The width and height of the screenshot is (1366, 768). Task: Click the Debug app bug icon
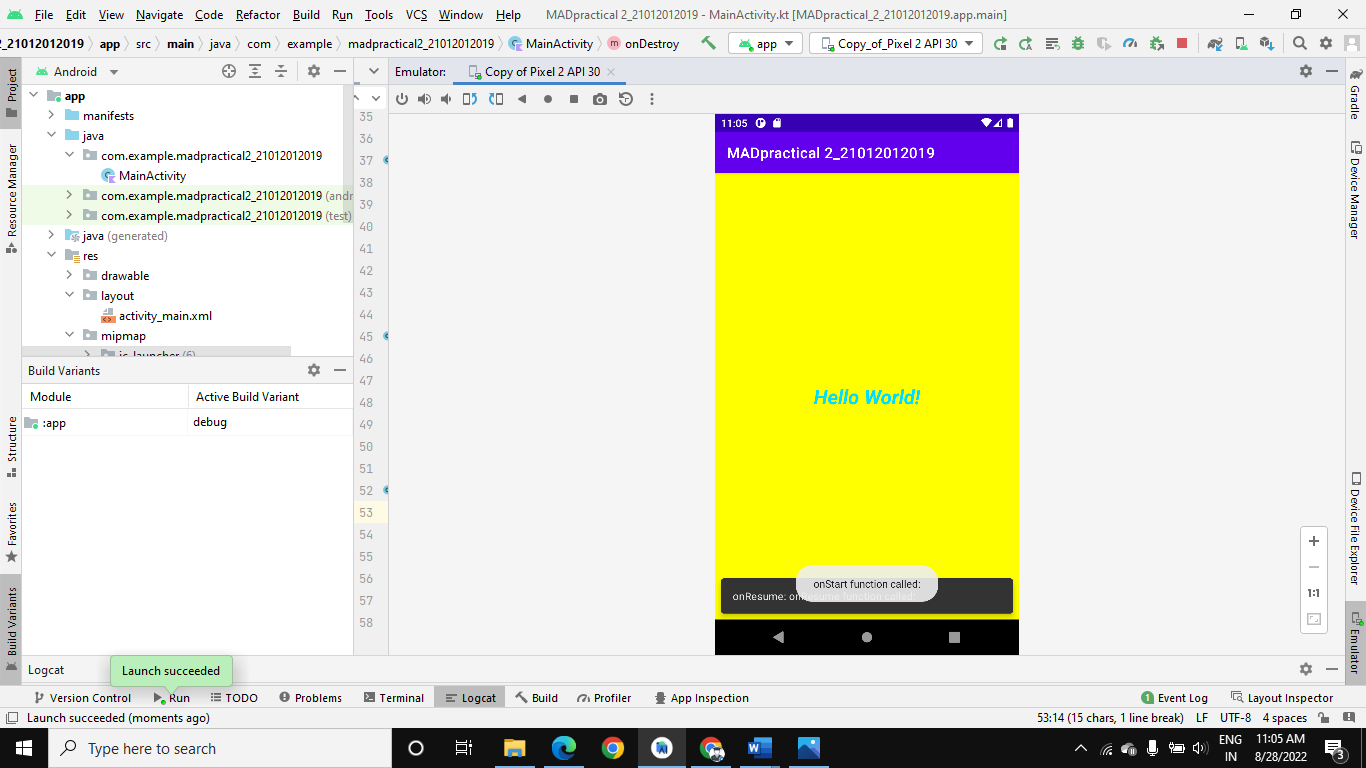tap(1078, 43)
